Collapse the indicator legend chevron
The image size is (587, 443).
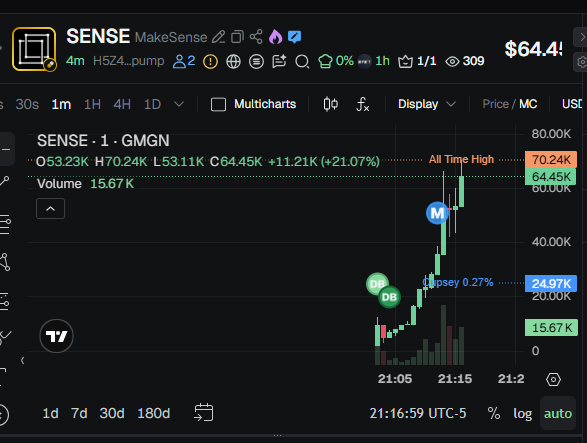(x=51, y=209)
